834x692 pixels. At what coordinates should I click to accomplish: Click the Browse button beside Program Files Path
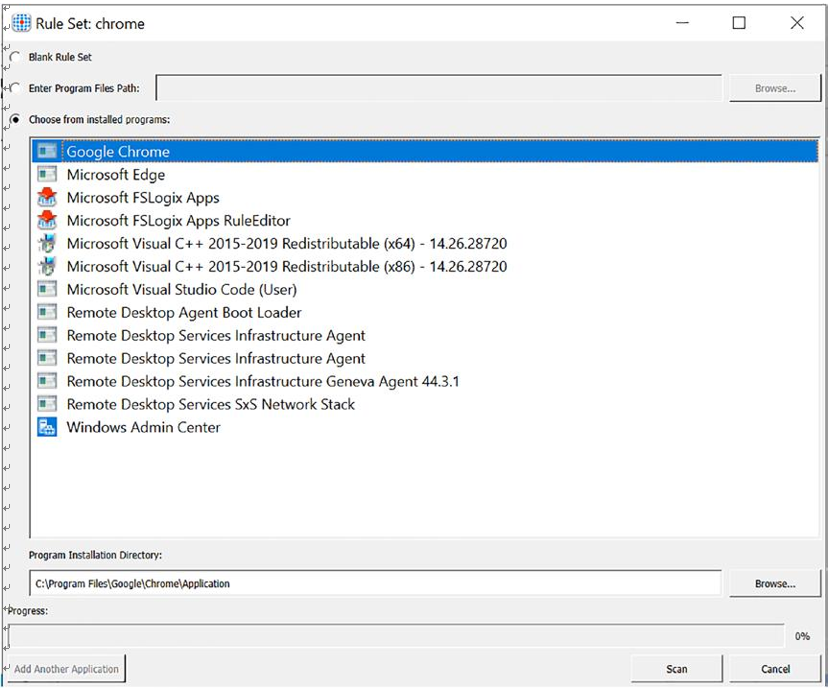coord(775,88)
